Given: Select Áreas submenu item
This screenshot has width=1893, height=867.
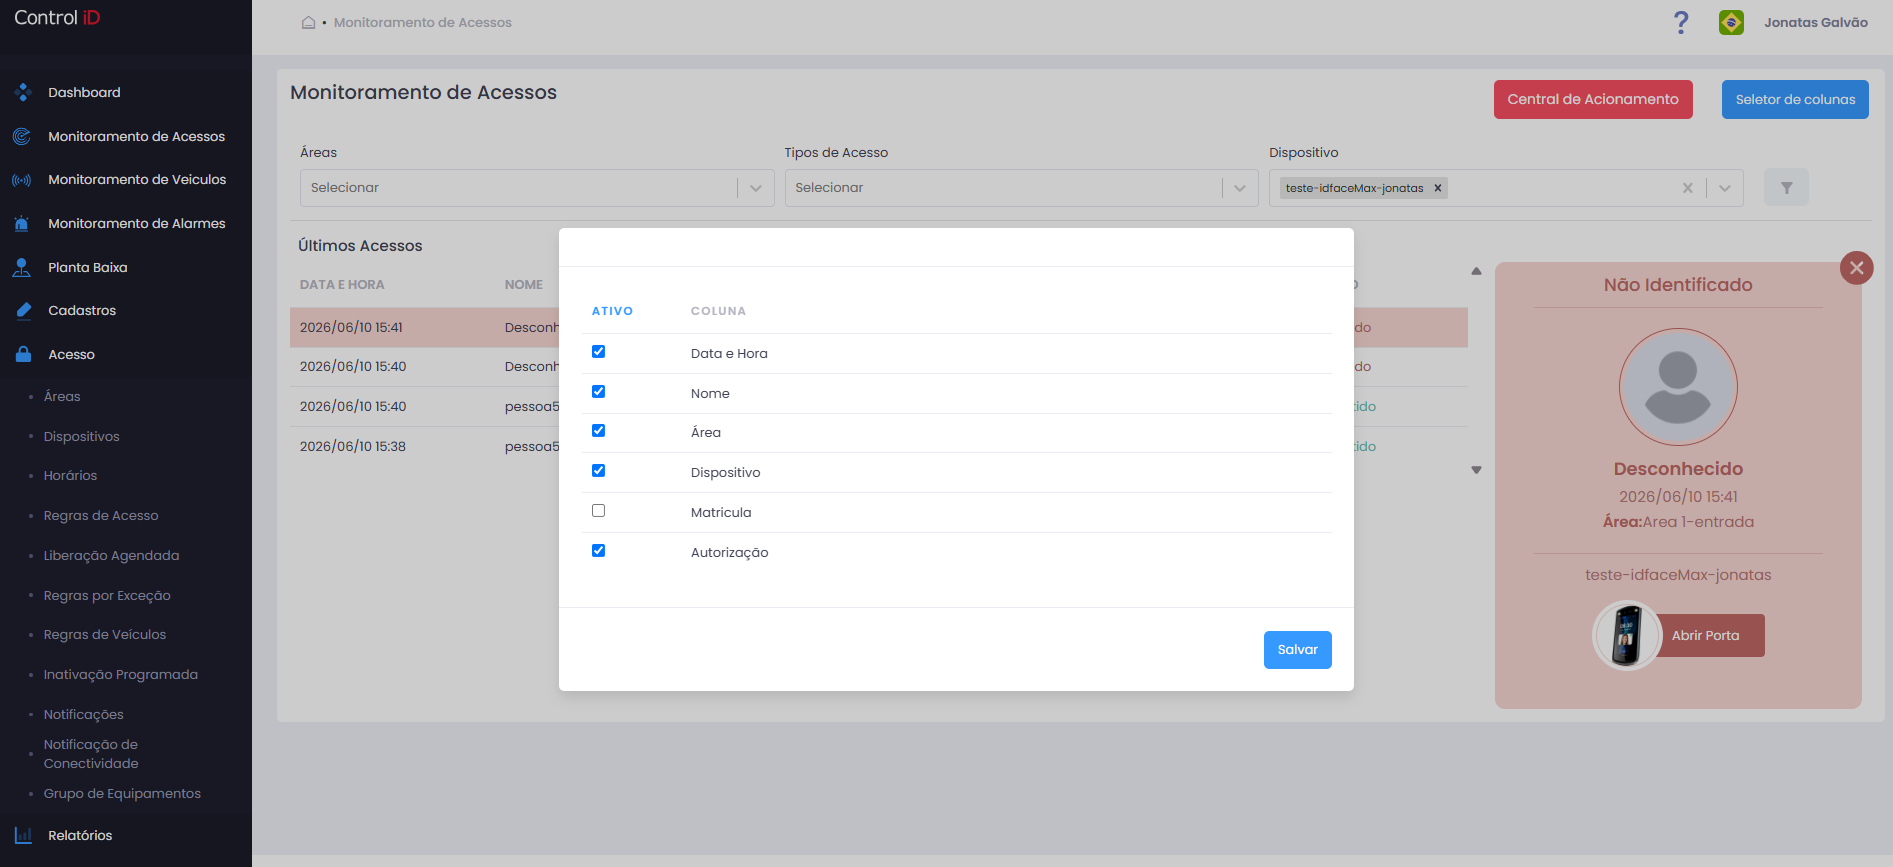Looking at the screenshot, I should (62, 397).
